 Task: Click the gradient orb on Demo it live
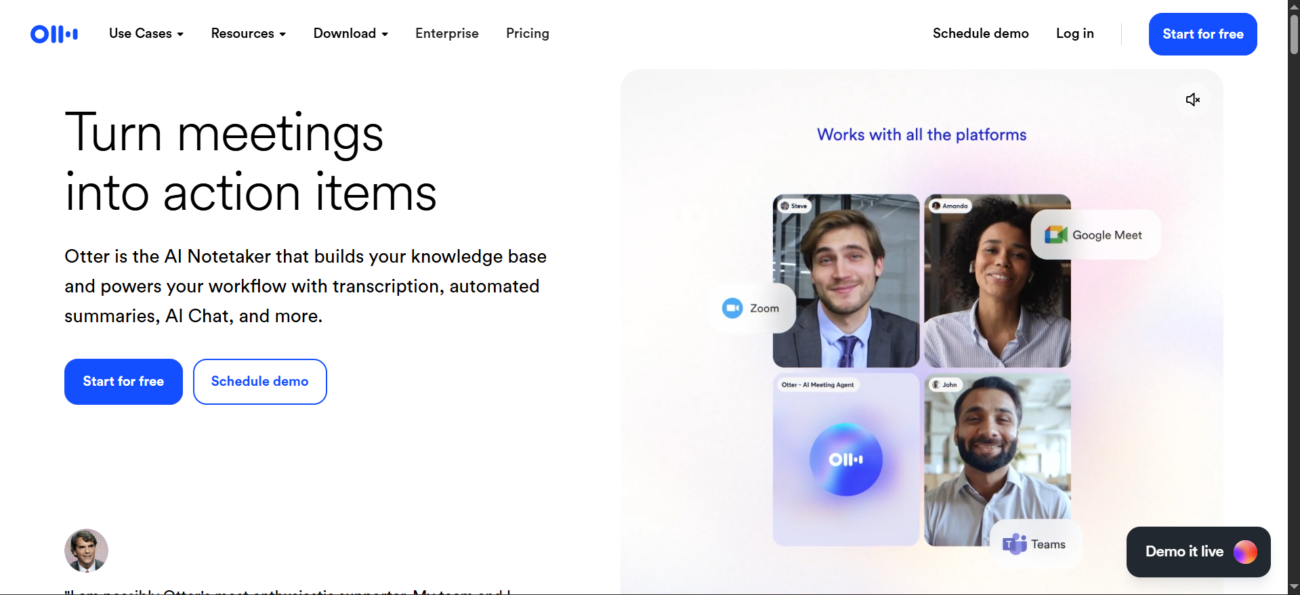pyautogui.click(x=1245, y=552)
